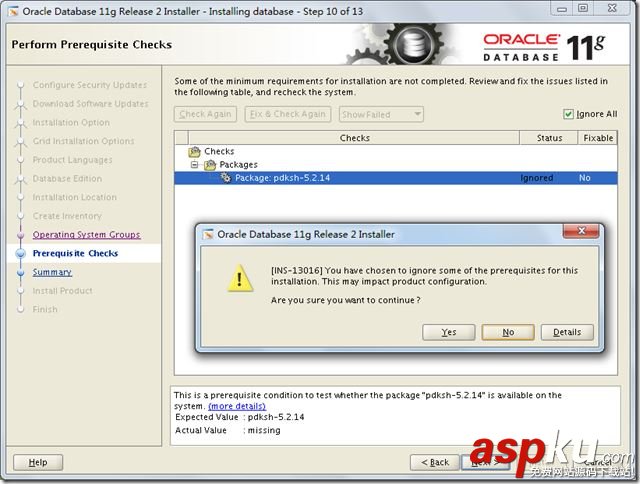Click the Operating System Groups step bullet

click(20, 235)
